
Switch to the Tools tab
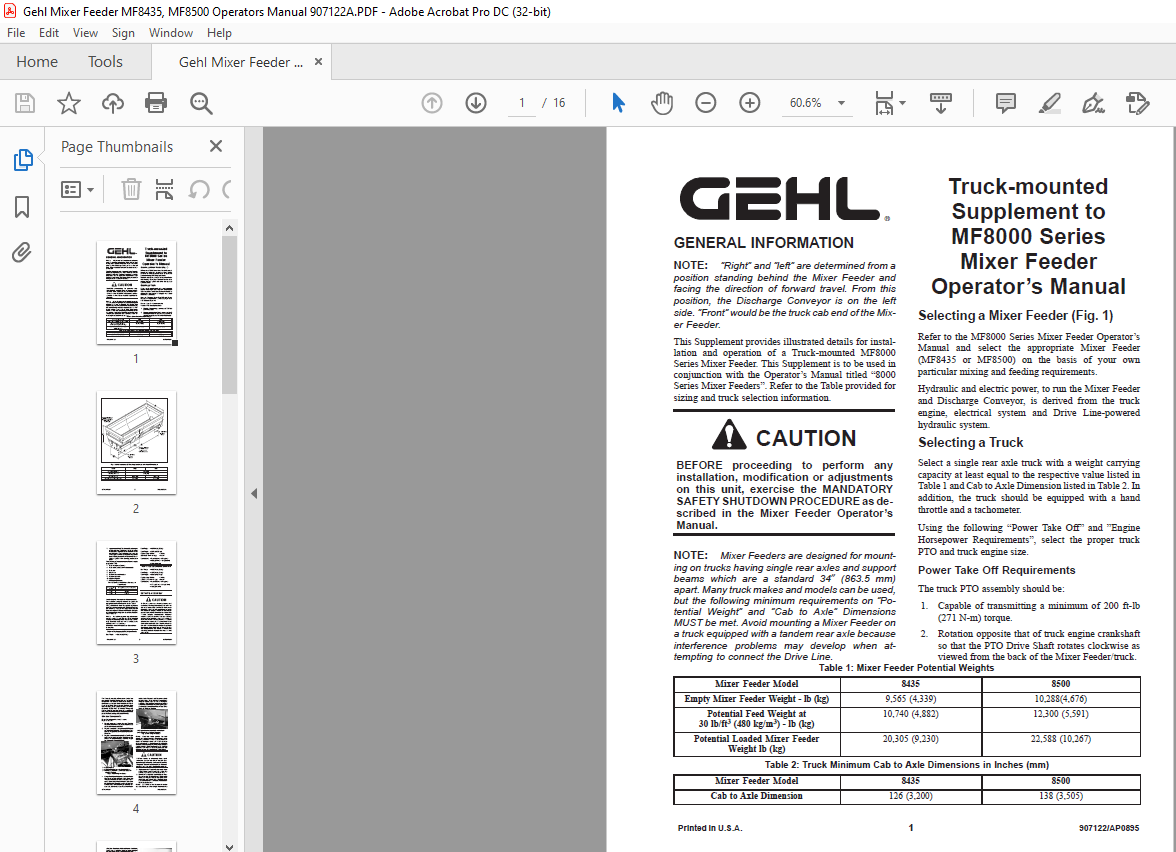[x=105, y=62]
